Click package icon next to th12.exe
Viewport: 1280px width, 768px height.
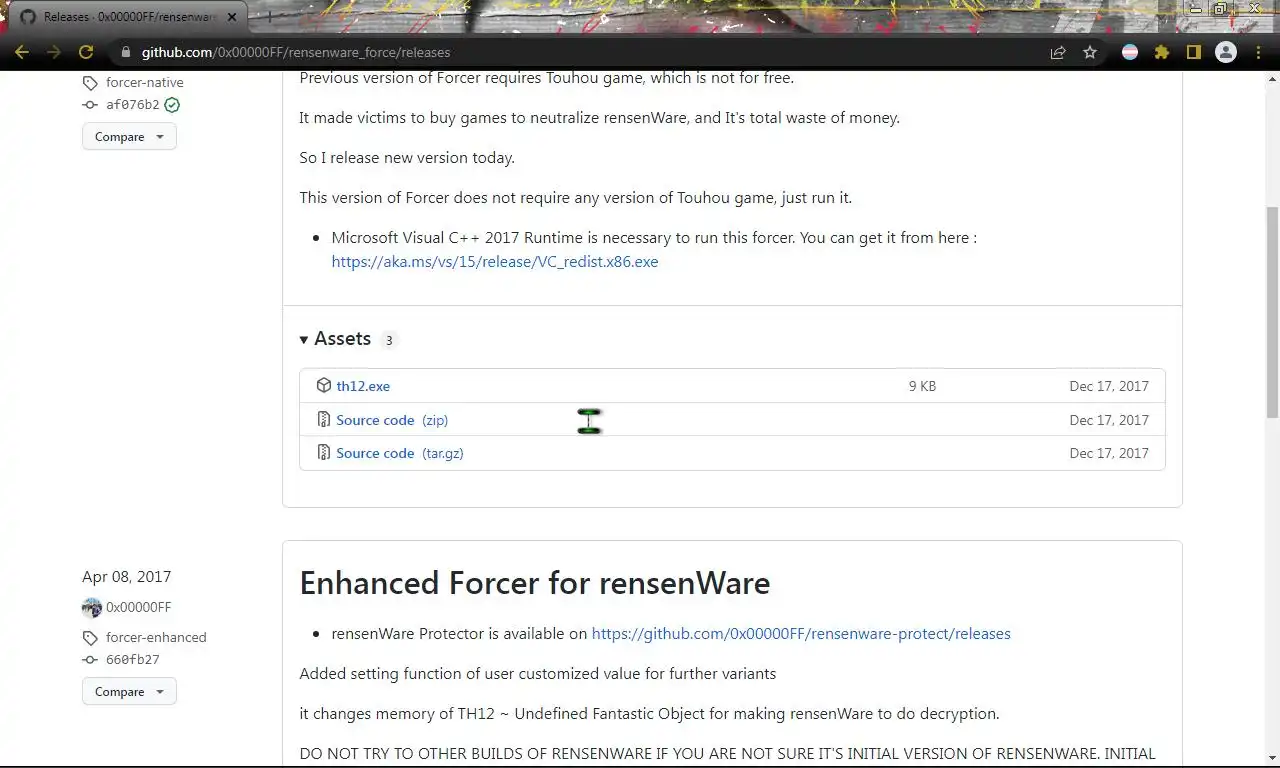324,386
